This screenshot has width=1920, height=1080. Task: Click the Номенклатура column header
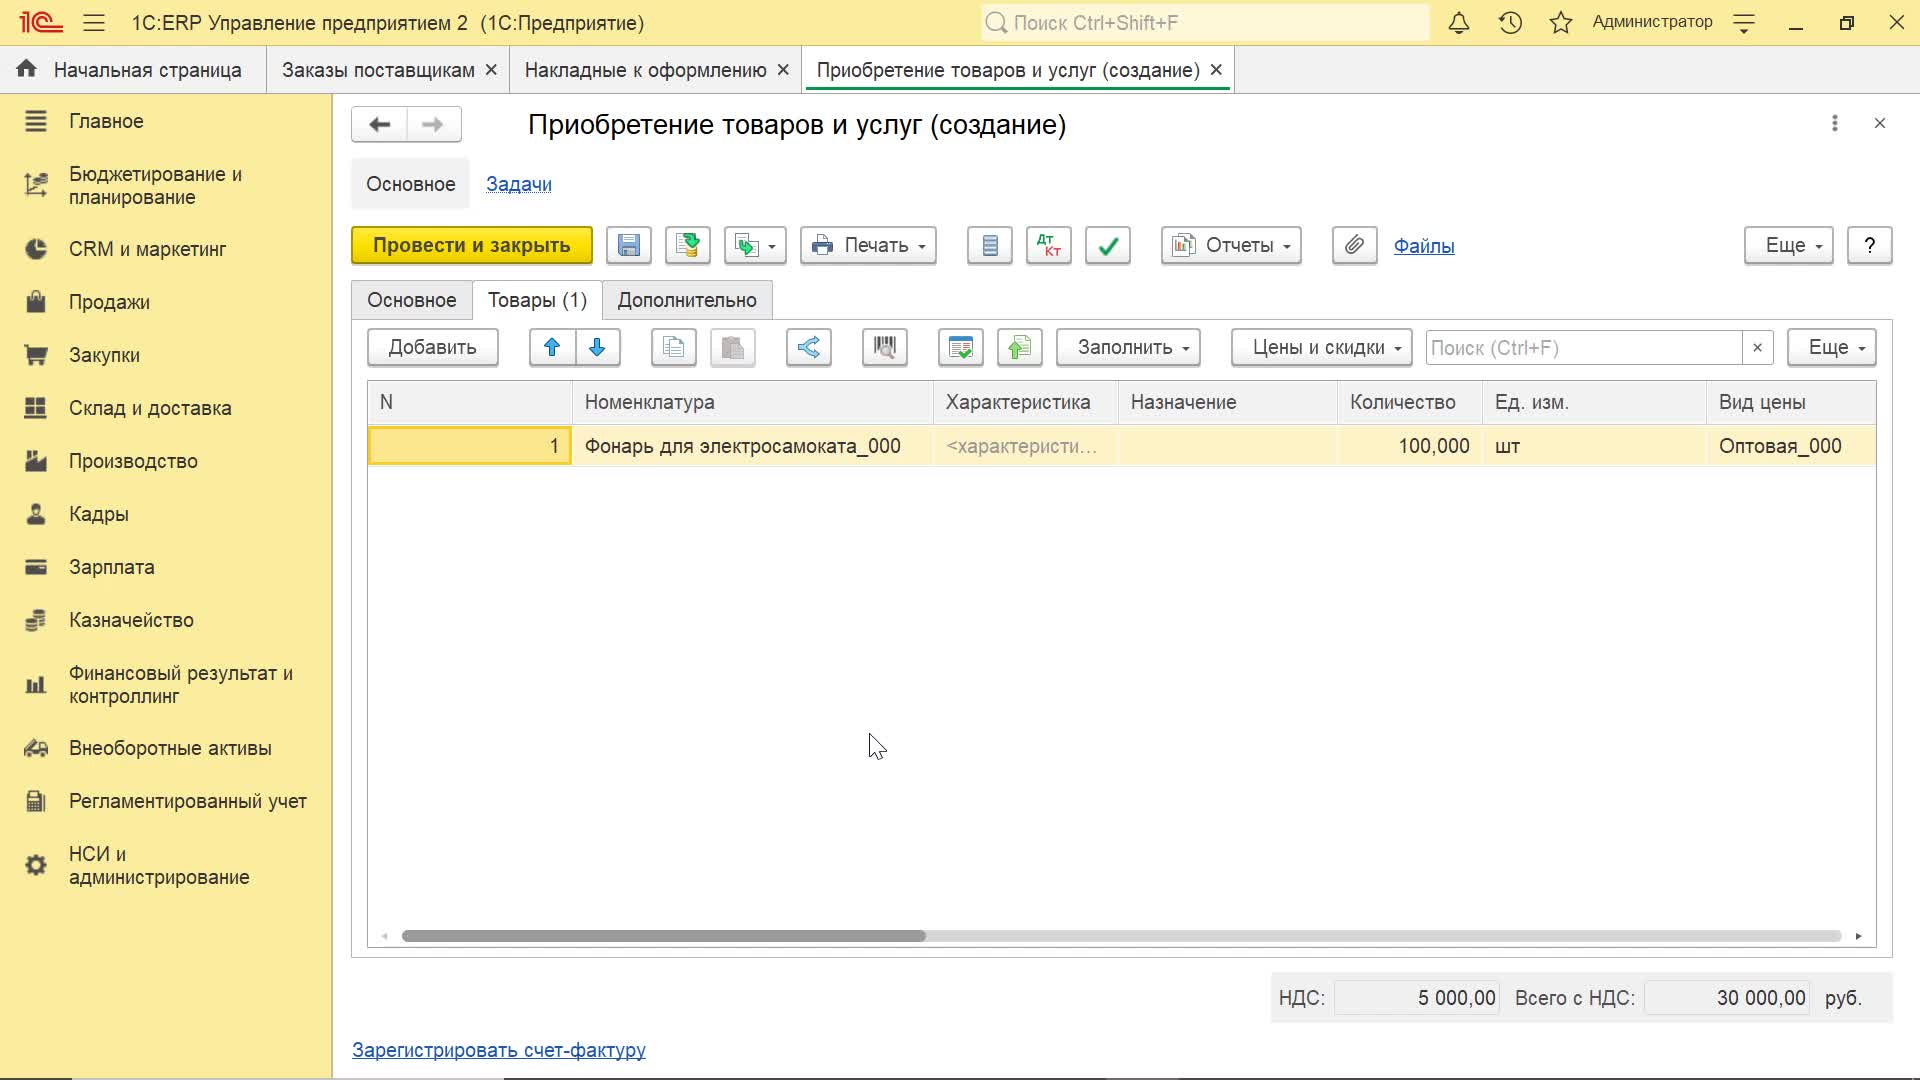[x=752, y=402]
